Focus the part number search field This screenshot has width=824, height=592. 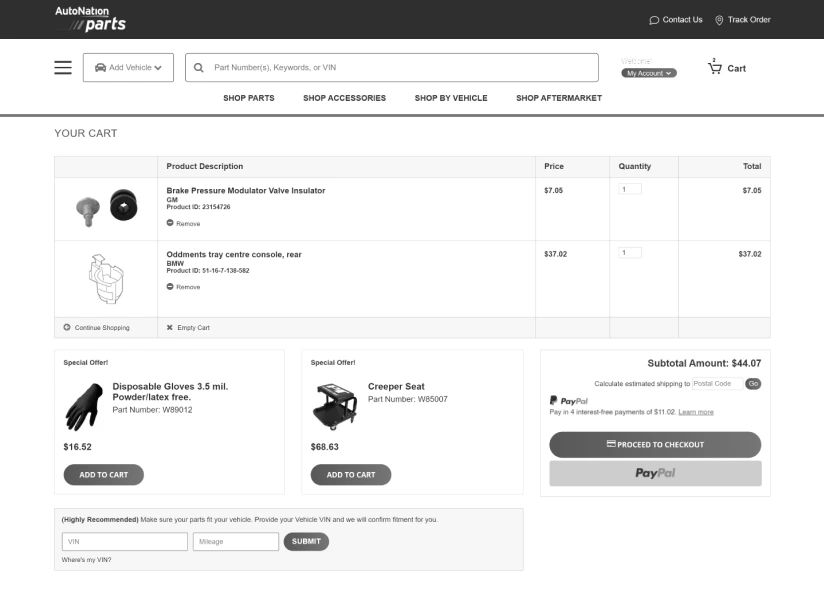392,67
